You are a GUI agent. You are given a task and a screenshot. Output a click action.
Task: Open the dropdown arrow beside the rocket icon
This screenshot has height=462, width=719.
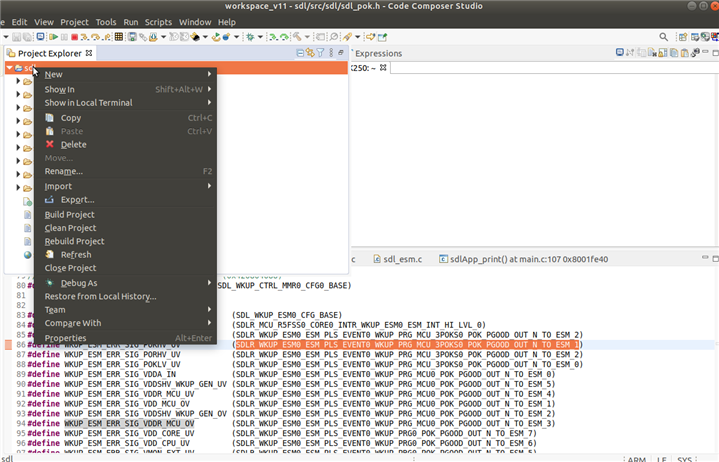point(358,37)
